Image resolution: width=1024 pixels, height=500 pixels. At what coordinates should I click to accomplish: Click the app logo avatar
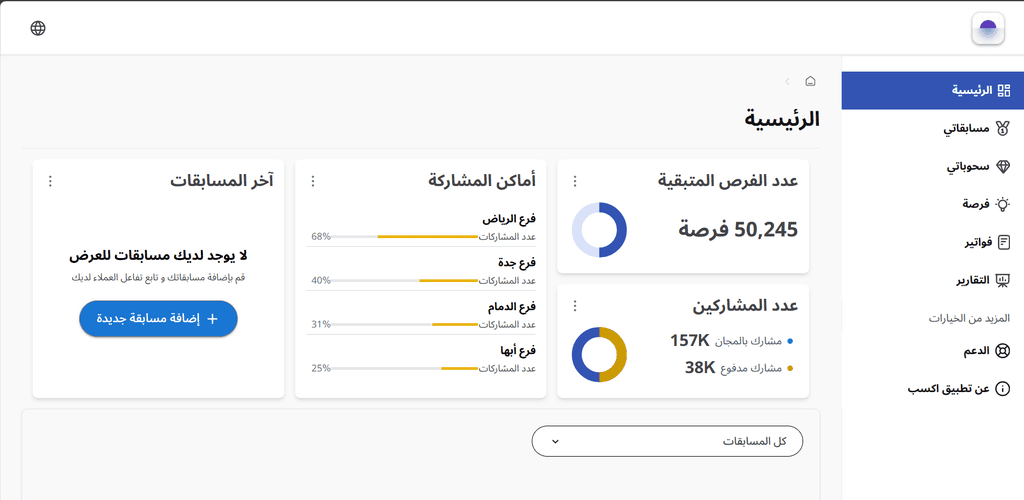click(x=987, y=28)
